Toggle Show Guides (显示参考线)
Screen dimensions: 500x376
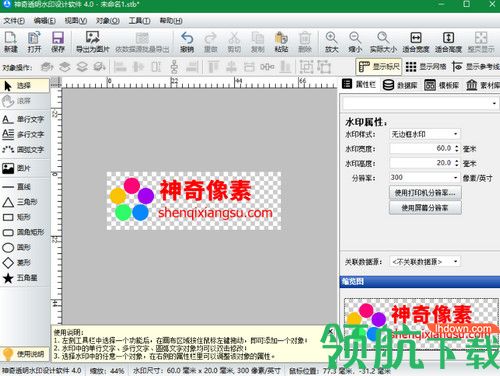click(476, 67)
